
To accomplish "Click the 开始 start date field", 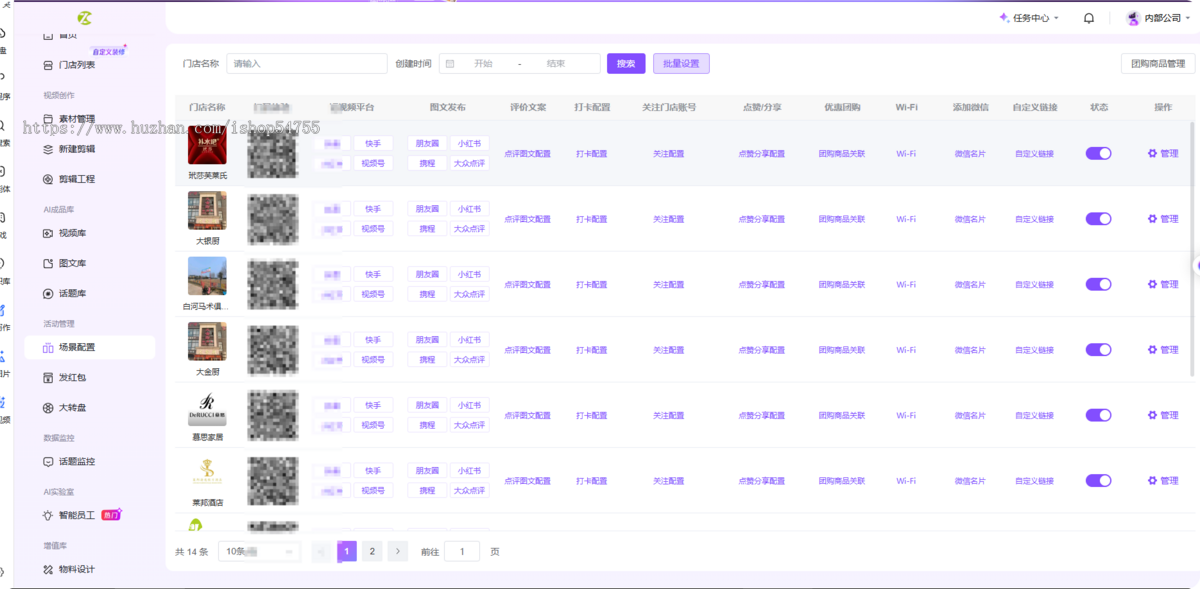I will pyautogui.click(x=484, y=63).
